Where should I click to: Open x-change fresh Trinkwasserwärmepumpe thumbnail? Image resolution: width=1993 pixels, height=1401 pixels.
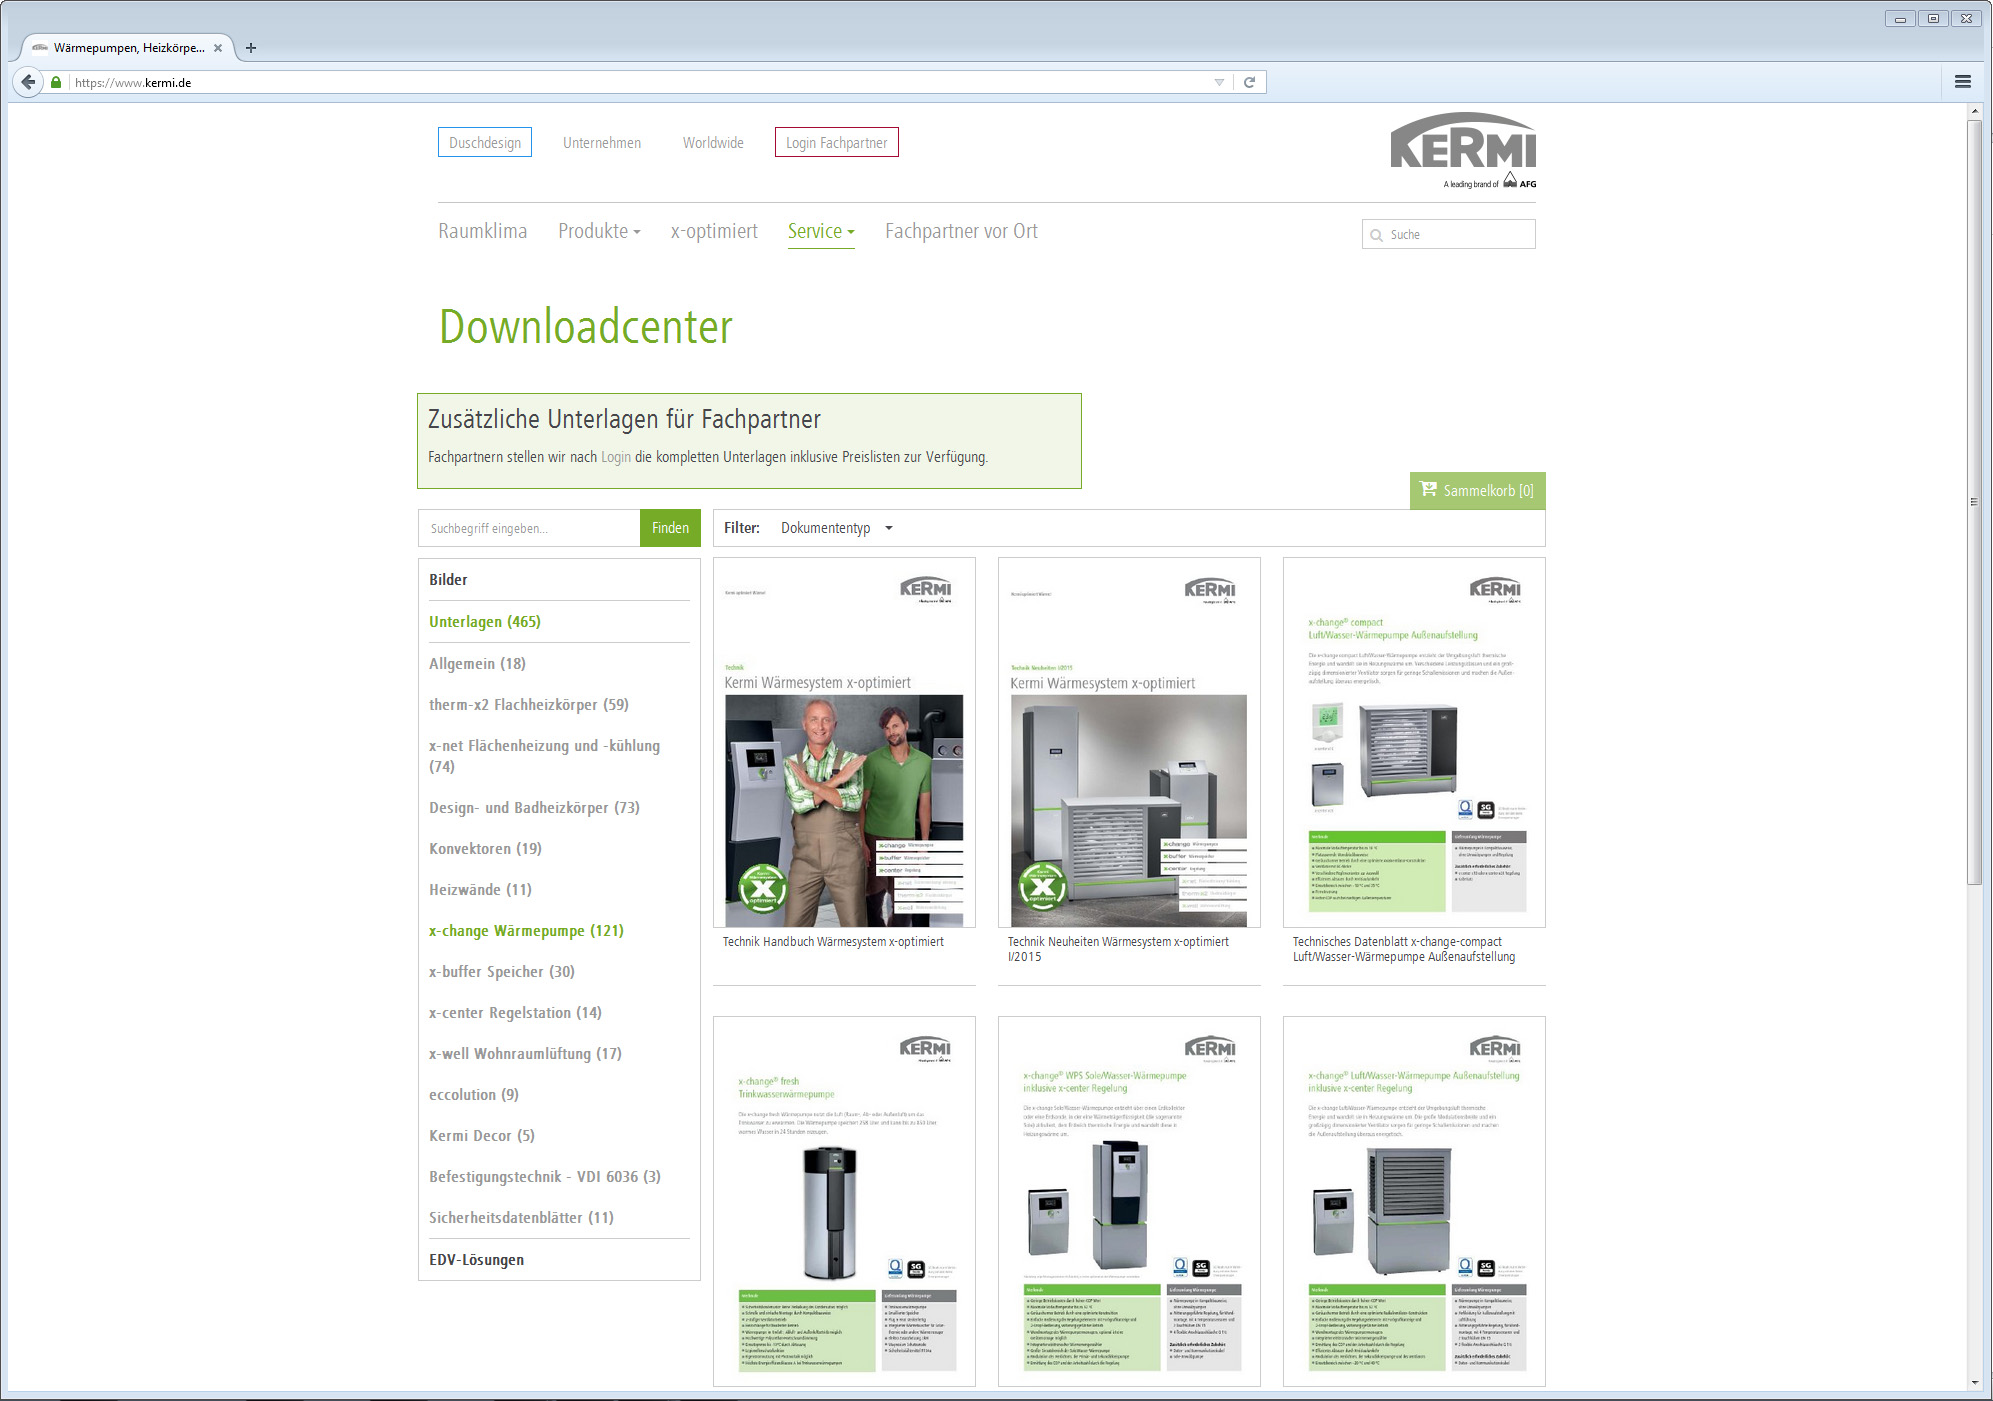844,1201
